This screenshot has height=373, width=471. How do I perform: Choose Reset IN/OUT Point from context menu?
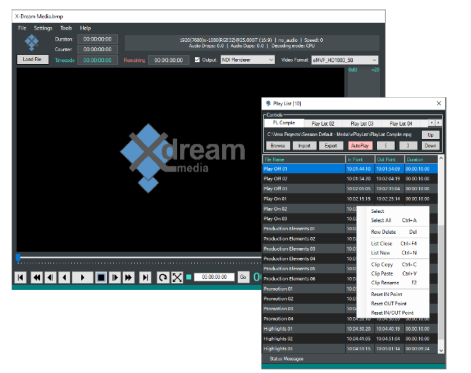point(393,313)
